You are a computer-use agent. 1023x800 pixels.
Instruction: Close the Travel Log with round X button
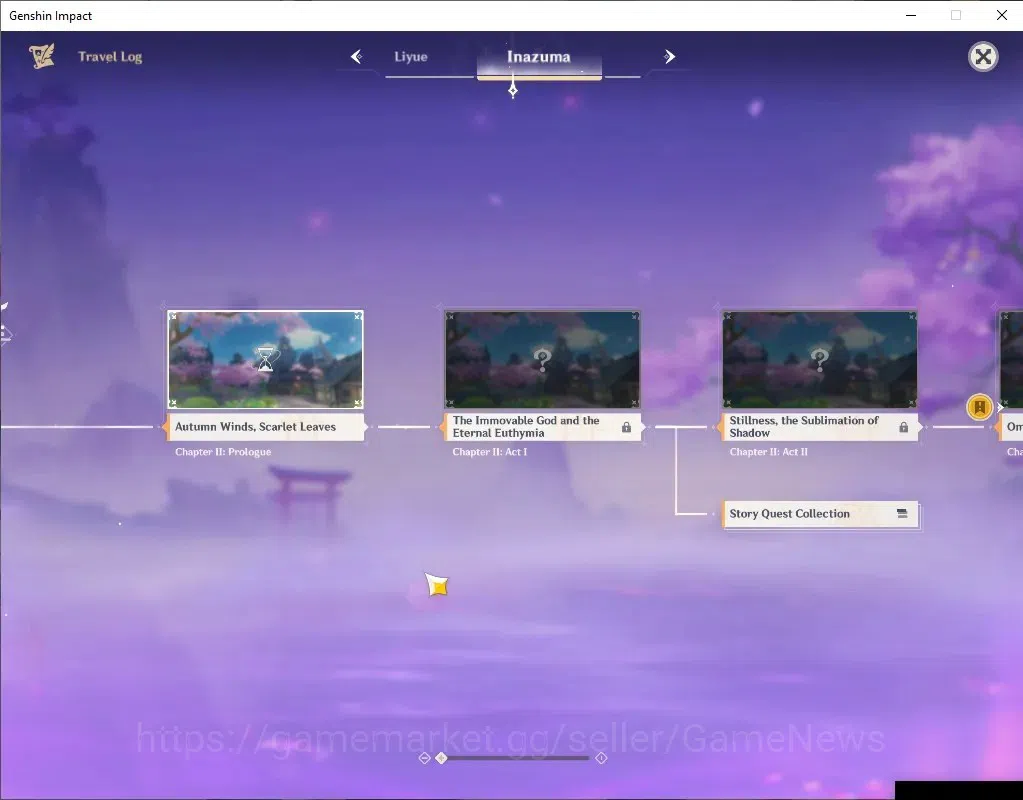[983, 57]
